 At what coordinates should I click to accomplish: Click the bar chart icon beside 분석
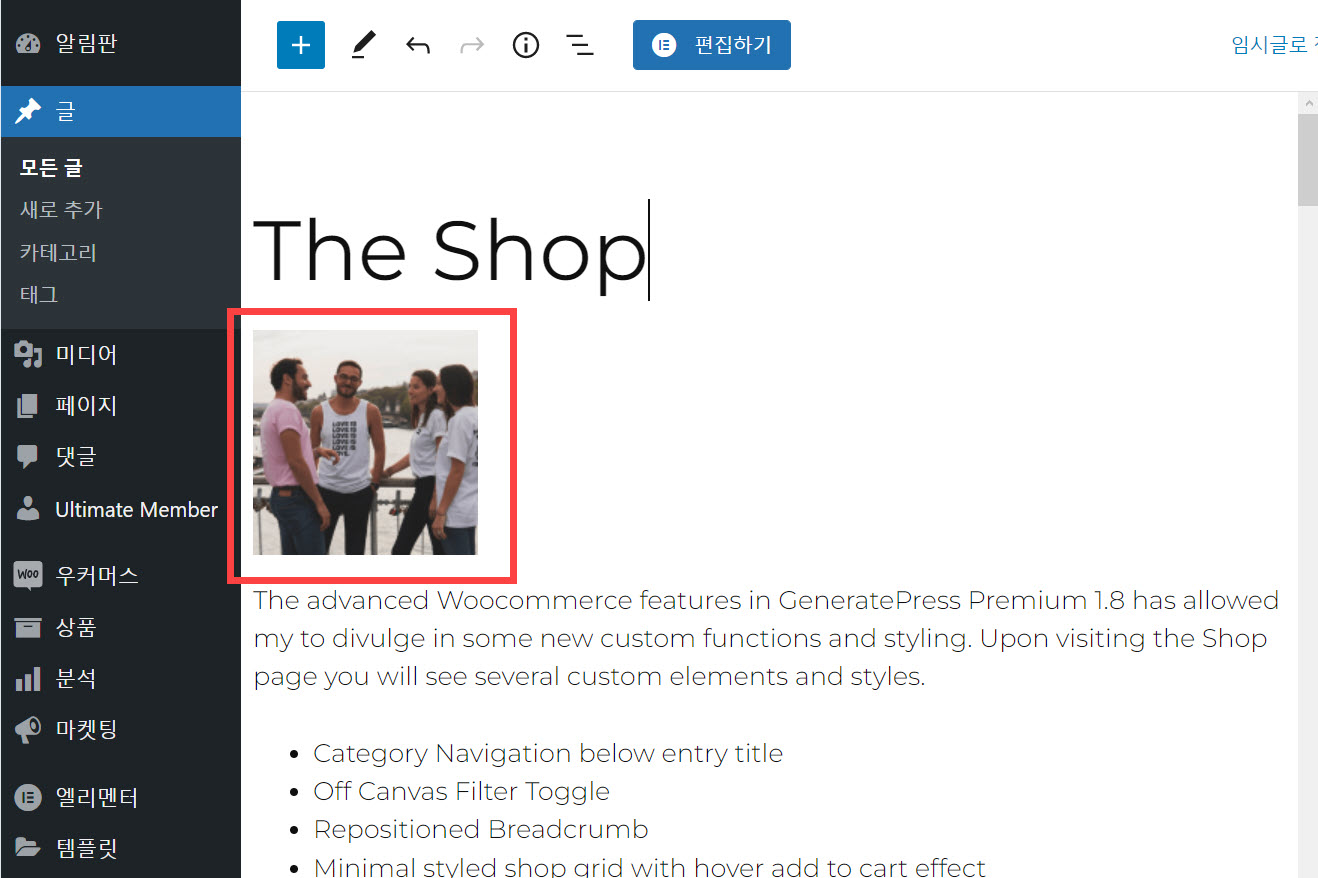pyautogui.click(x=28, y=680)
